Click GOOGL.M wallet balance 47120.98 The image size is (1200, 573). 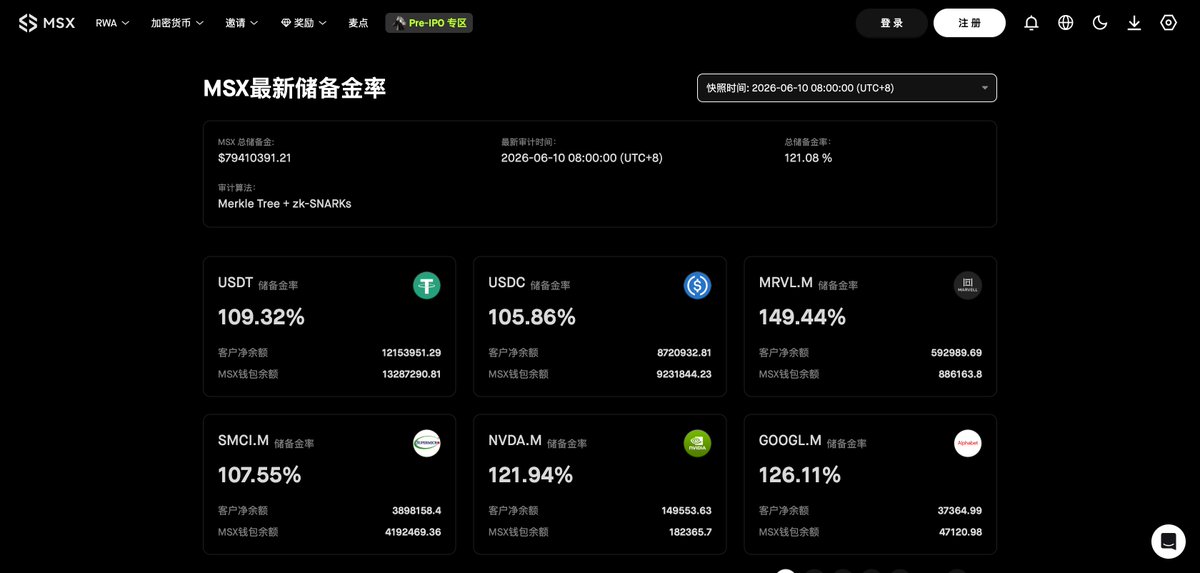pyautogui.click(x=959, y=532)
